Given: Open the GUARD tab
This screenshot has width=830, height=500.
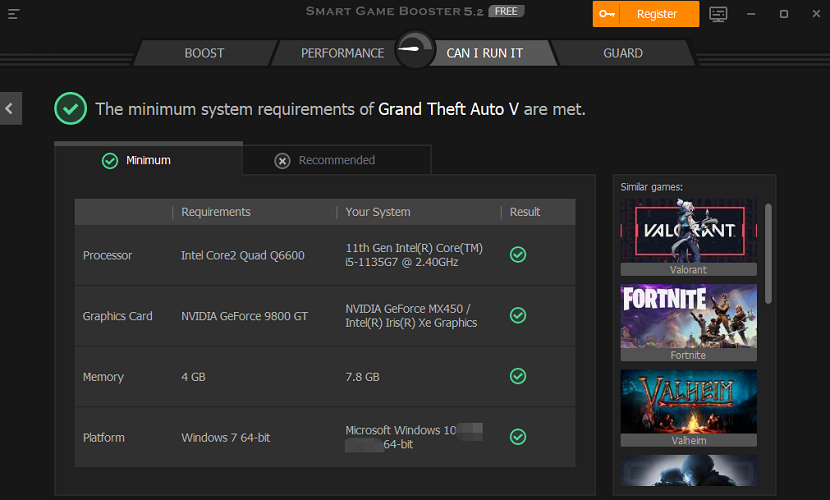Looking at the screenshot, I should 623,53.
